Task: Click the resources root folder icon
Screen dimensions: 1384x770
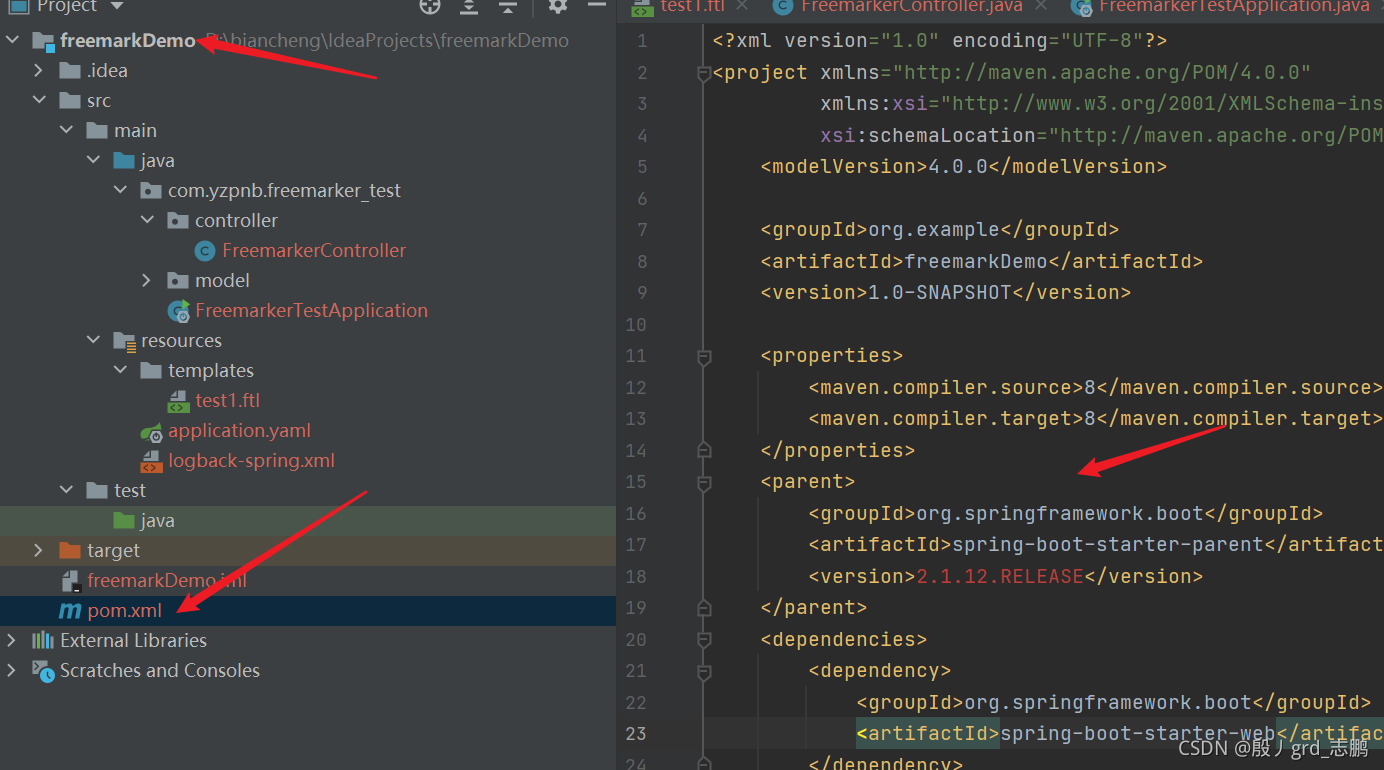Action: point(124,342)
